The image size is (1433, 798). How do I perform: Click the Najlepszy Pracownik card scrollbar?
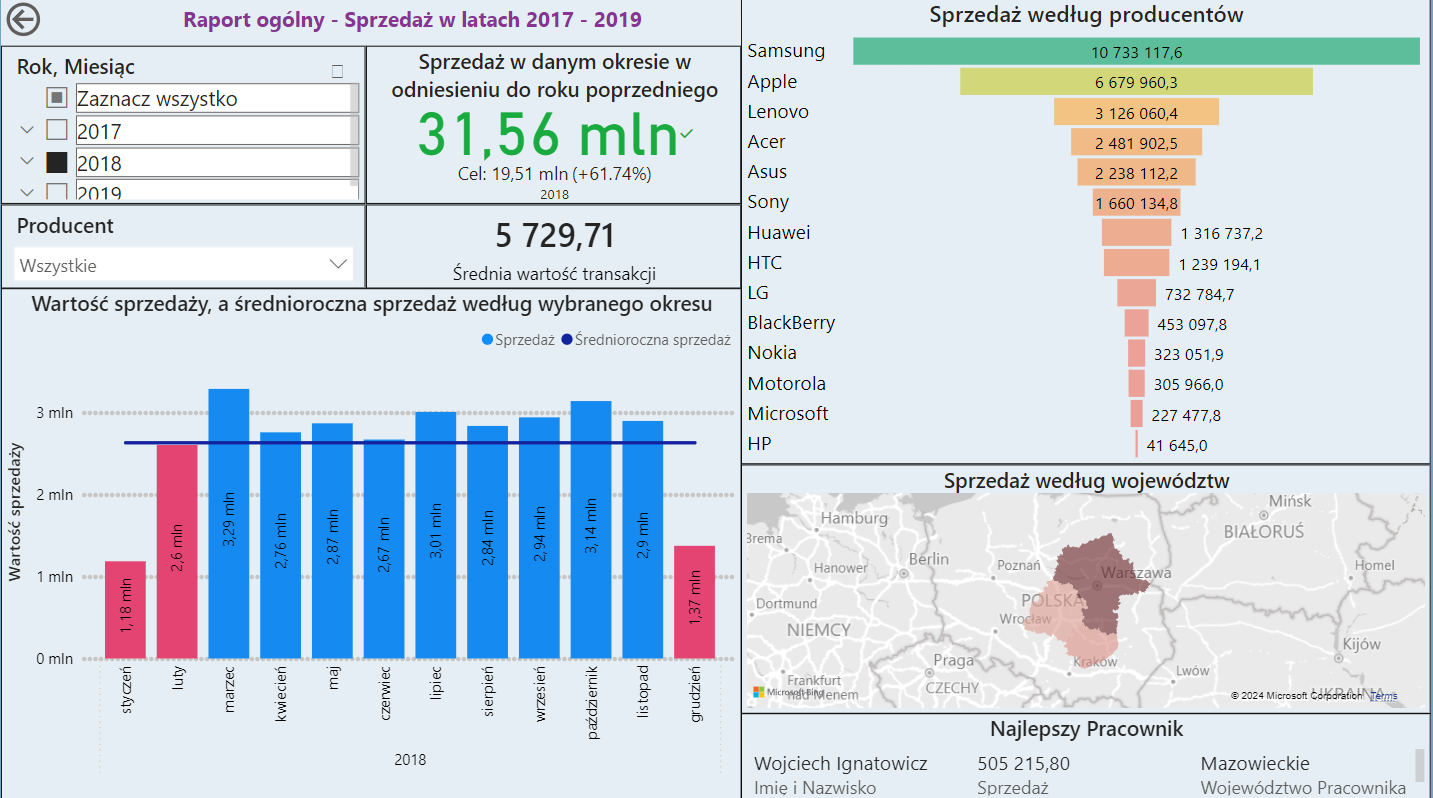click(x=1419, y=765)
